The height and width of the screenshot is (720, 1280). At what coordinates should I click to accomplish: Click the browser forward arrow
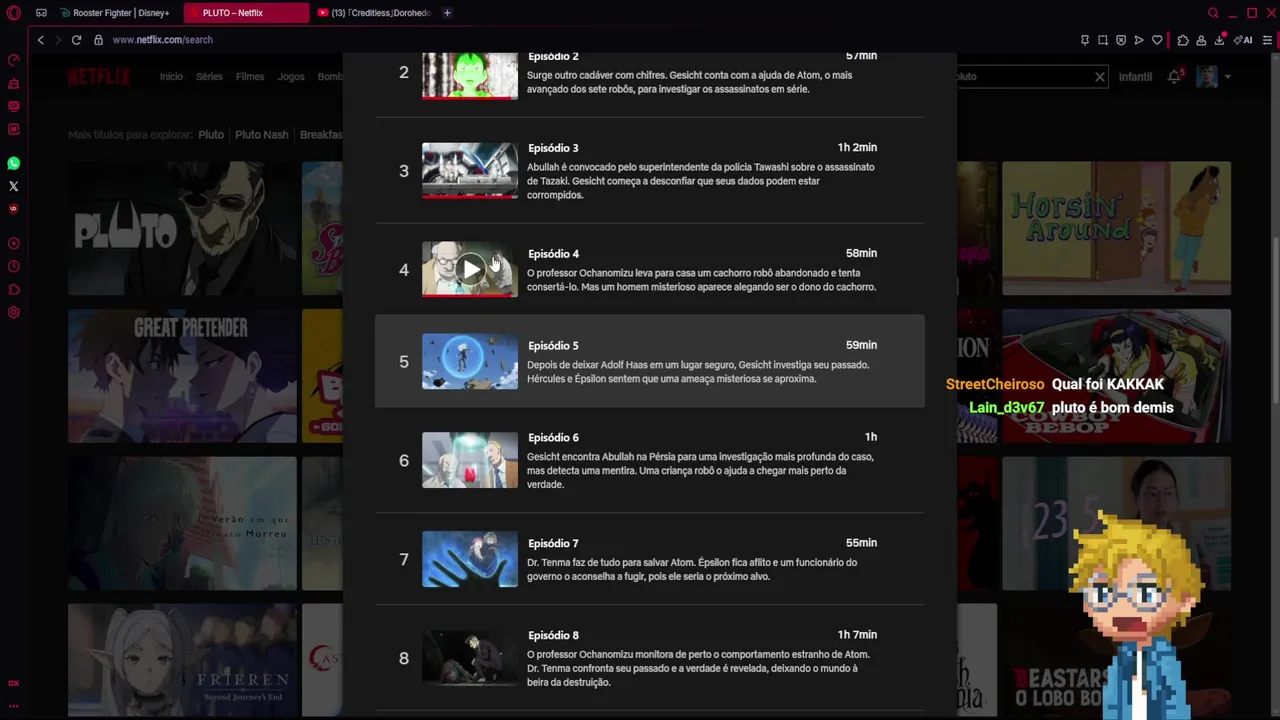pos(57,40)
